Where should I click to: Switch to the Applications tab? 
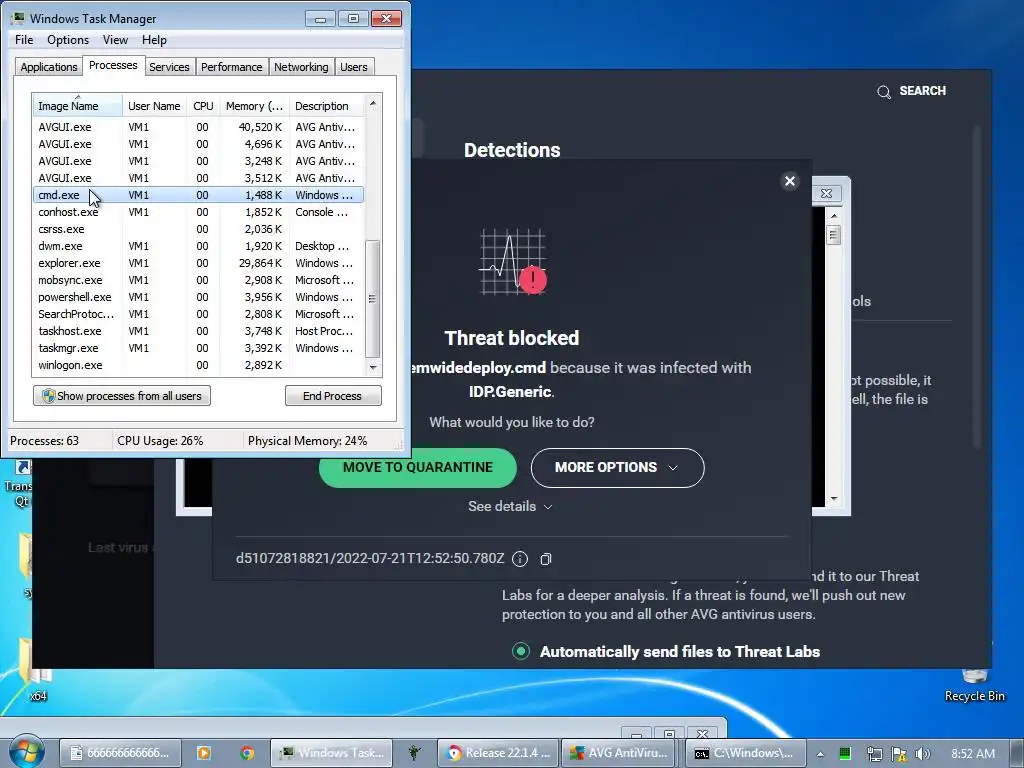(49, 67)
